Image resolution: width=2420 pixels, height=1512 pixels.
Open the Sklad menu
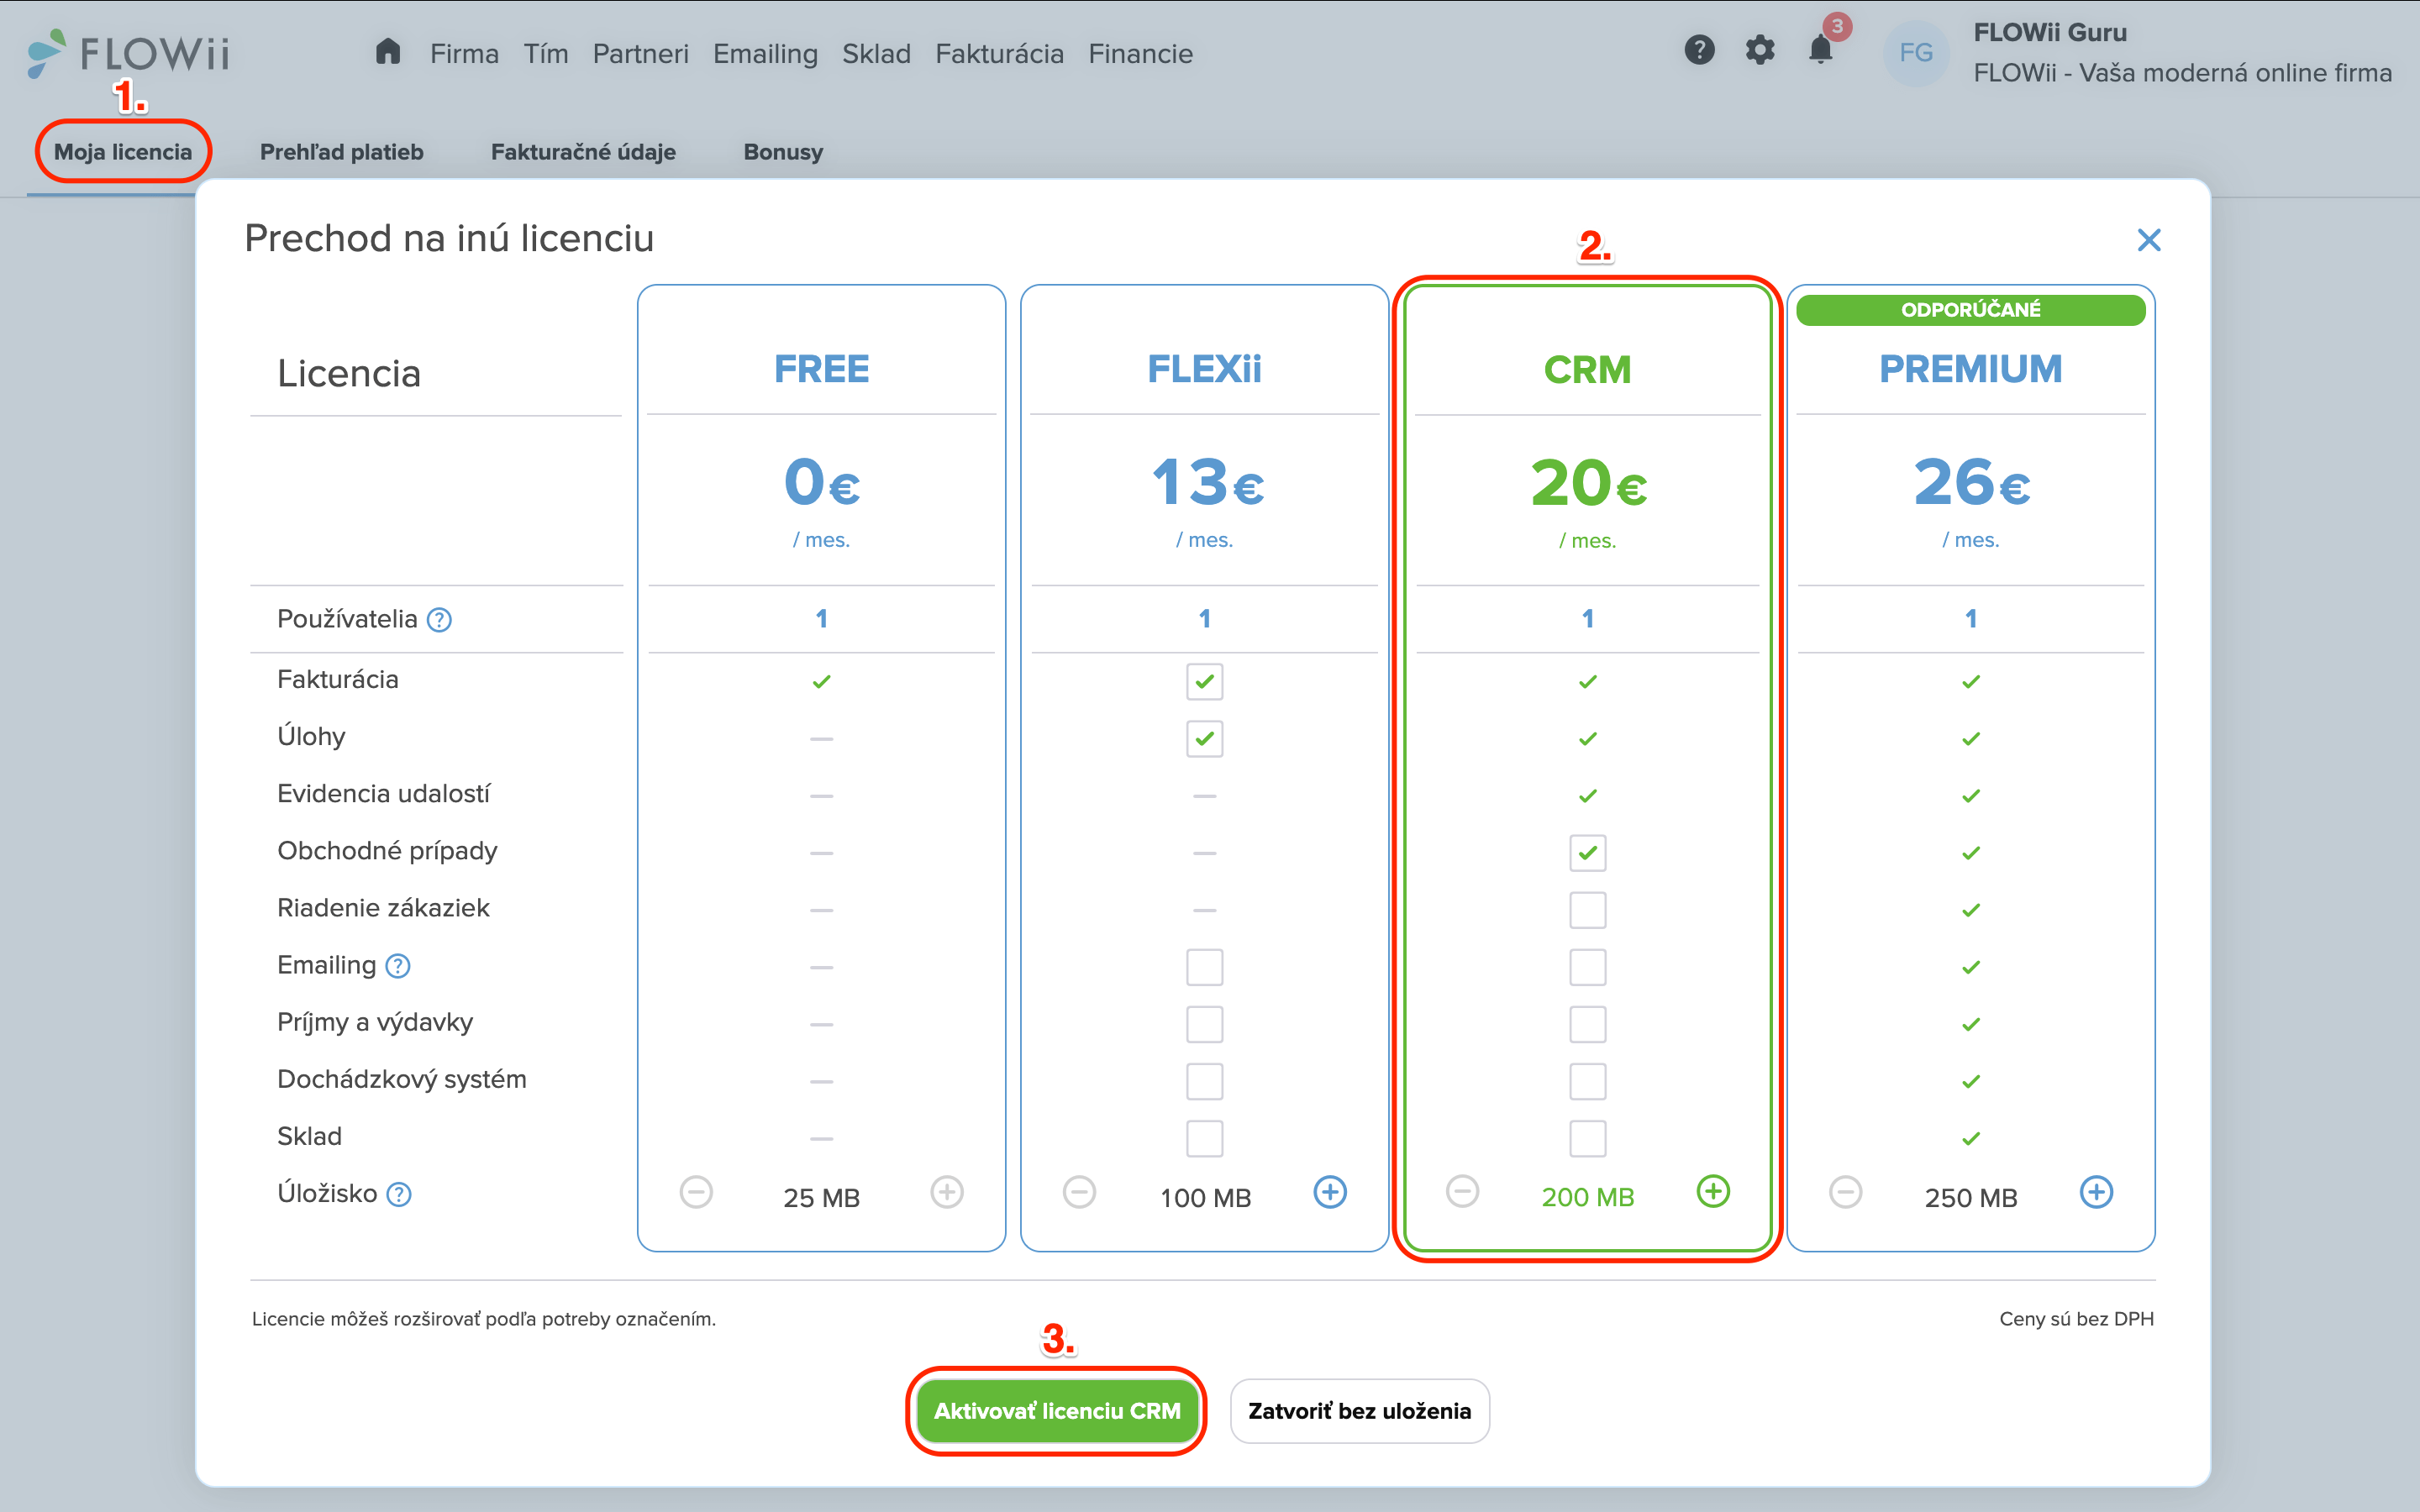[x=876, y=54]
